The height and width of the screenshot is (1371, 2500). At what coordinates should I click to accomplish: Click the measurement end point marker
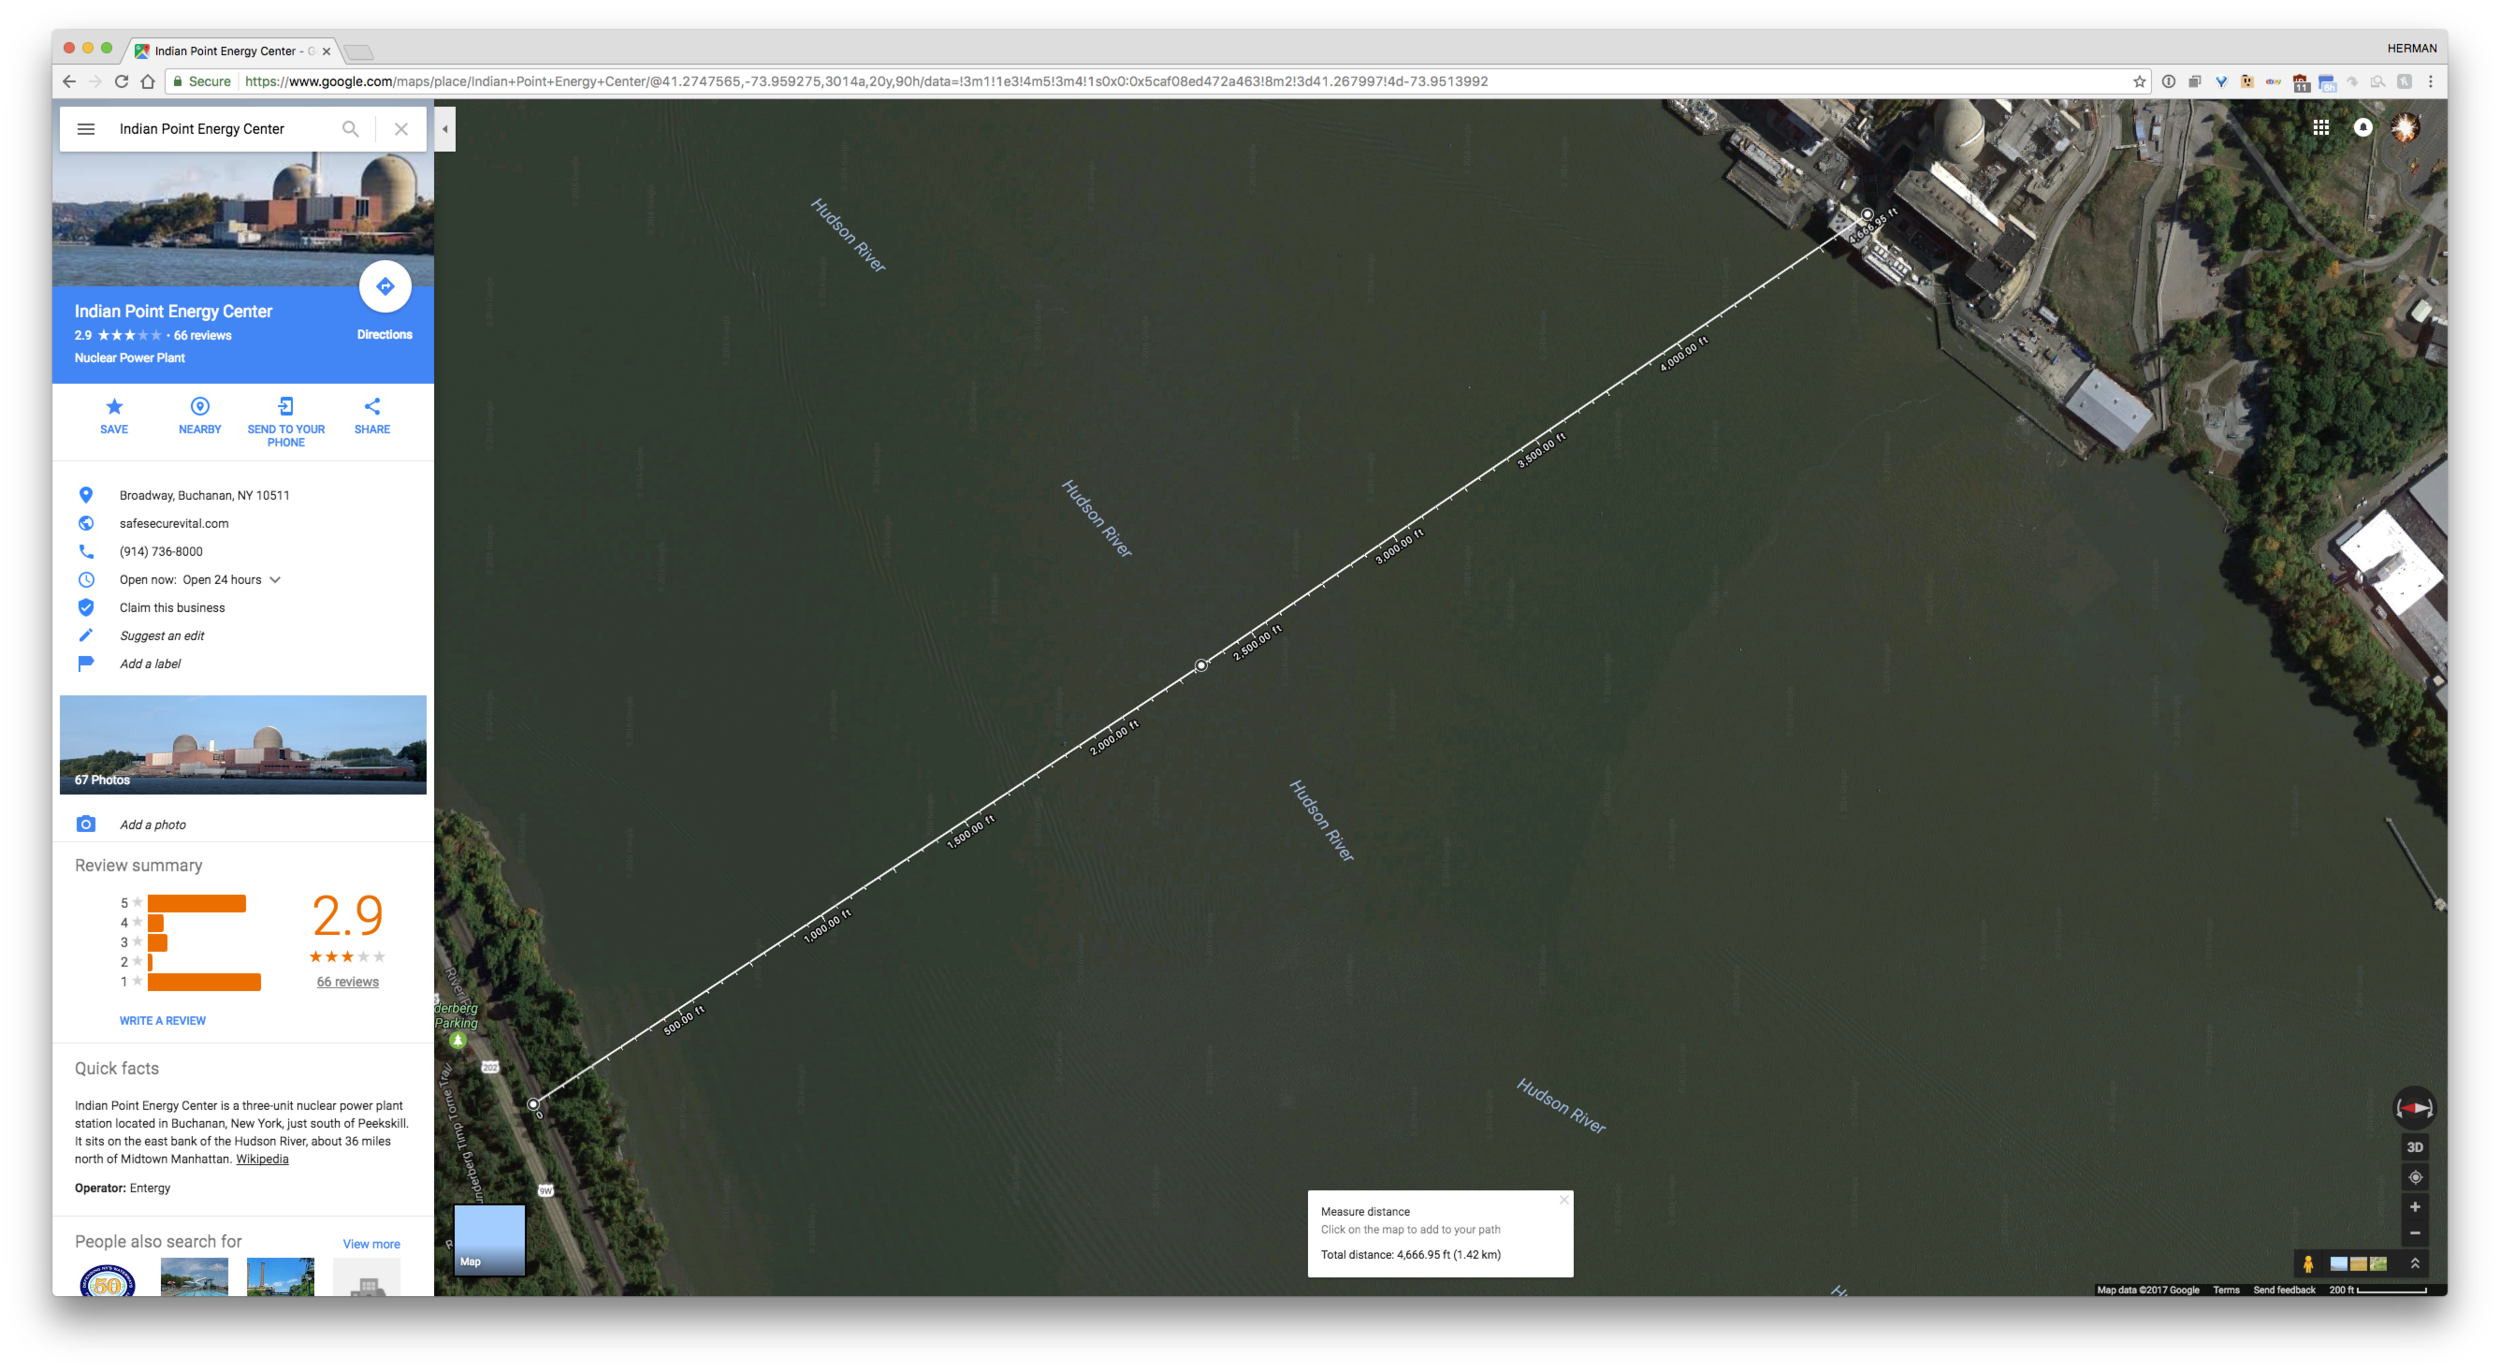coord(1866,214)
